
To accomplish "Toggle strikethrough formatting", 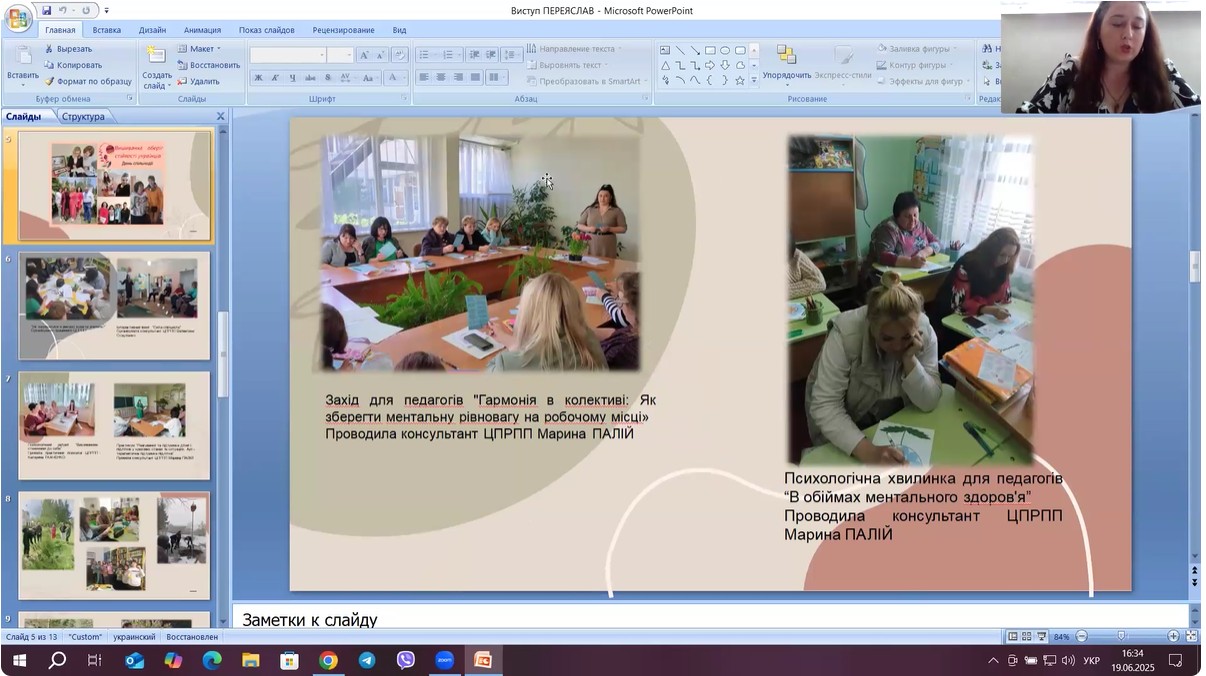I will 310,77.
